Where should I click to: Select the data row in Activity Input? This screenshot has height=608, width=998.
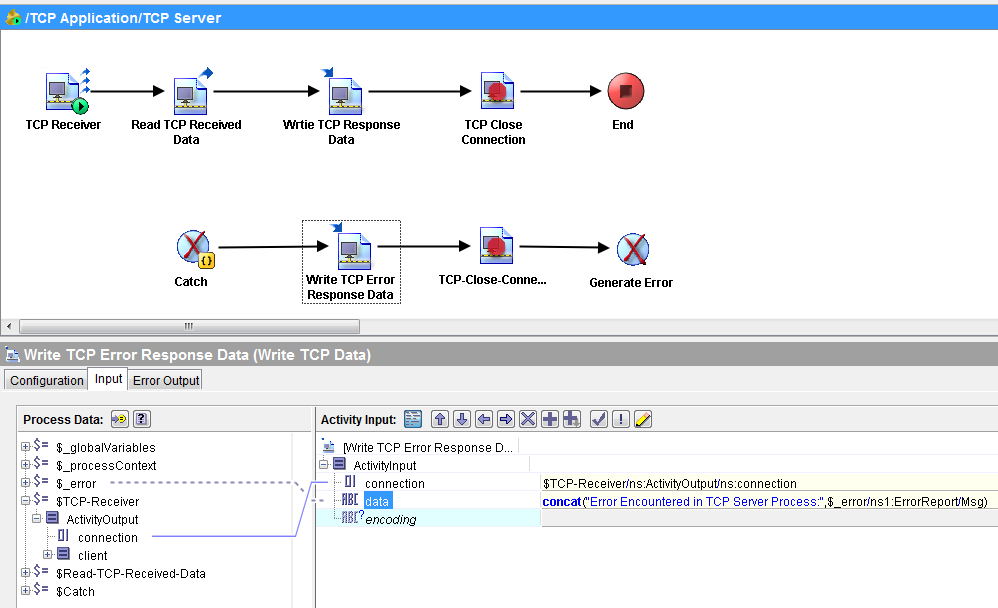click(377, 501)
